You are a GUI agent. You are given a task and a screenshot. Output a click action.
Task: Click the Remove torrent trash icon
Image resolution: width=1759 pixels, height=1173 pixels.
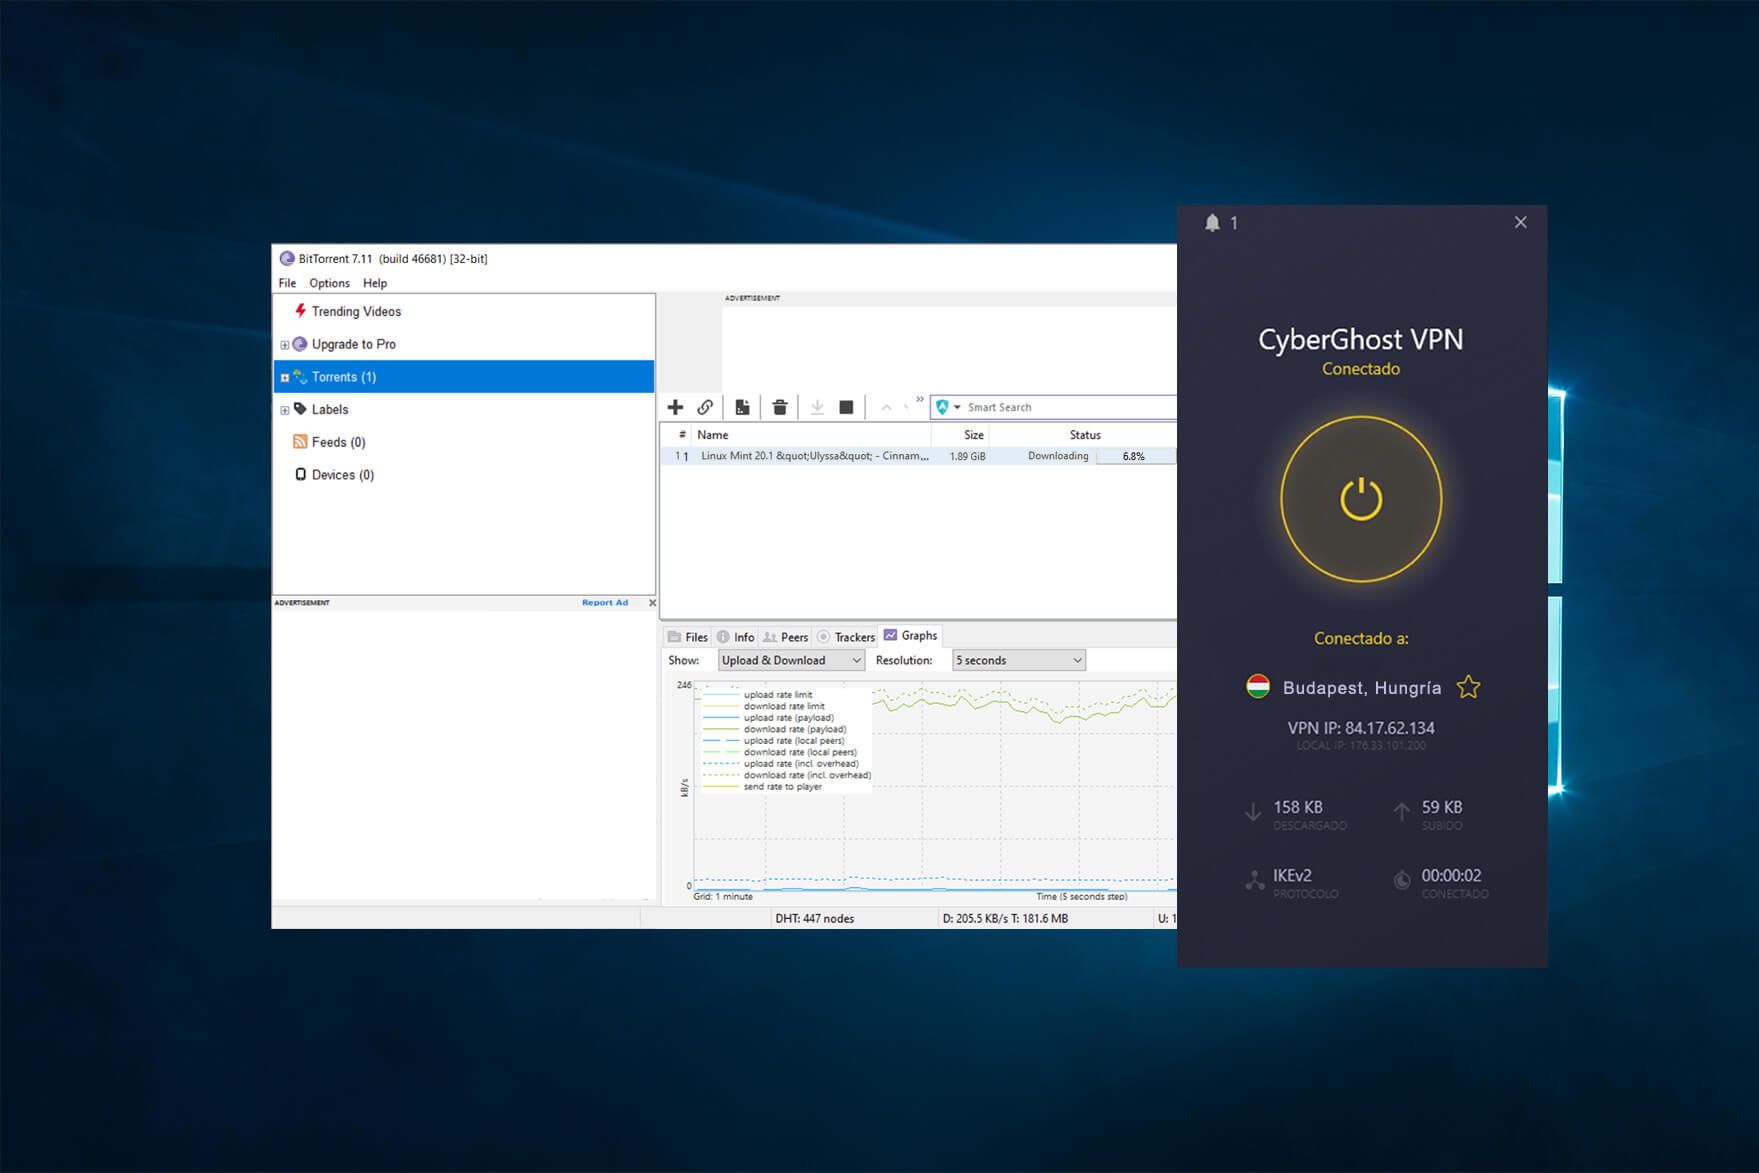(780, 407)
